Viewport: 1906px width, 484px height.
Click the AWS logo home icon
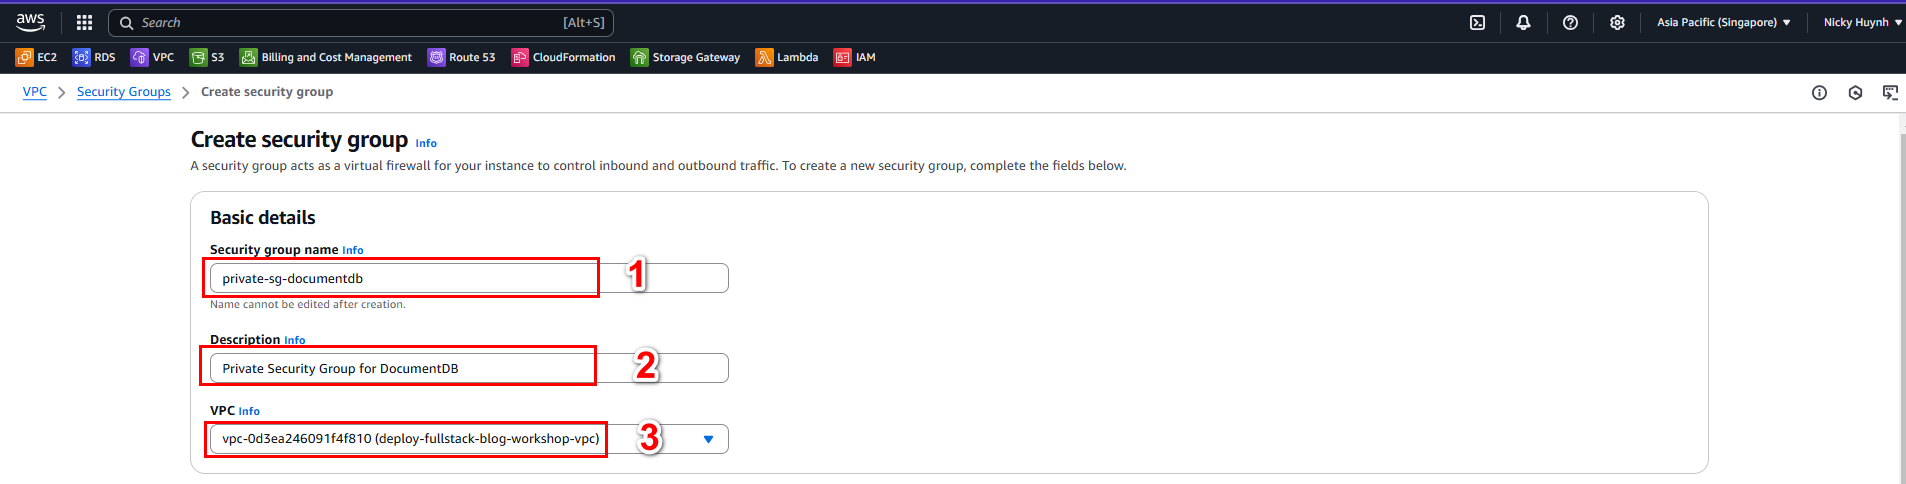[x=30, y=22]
